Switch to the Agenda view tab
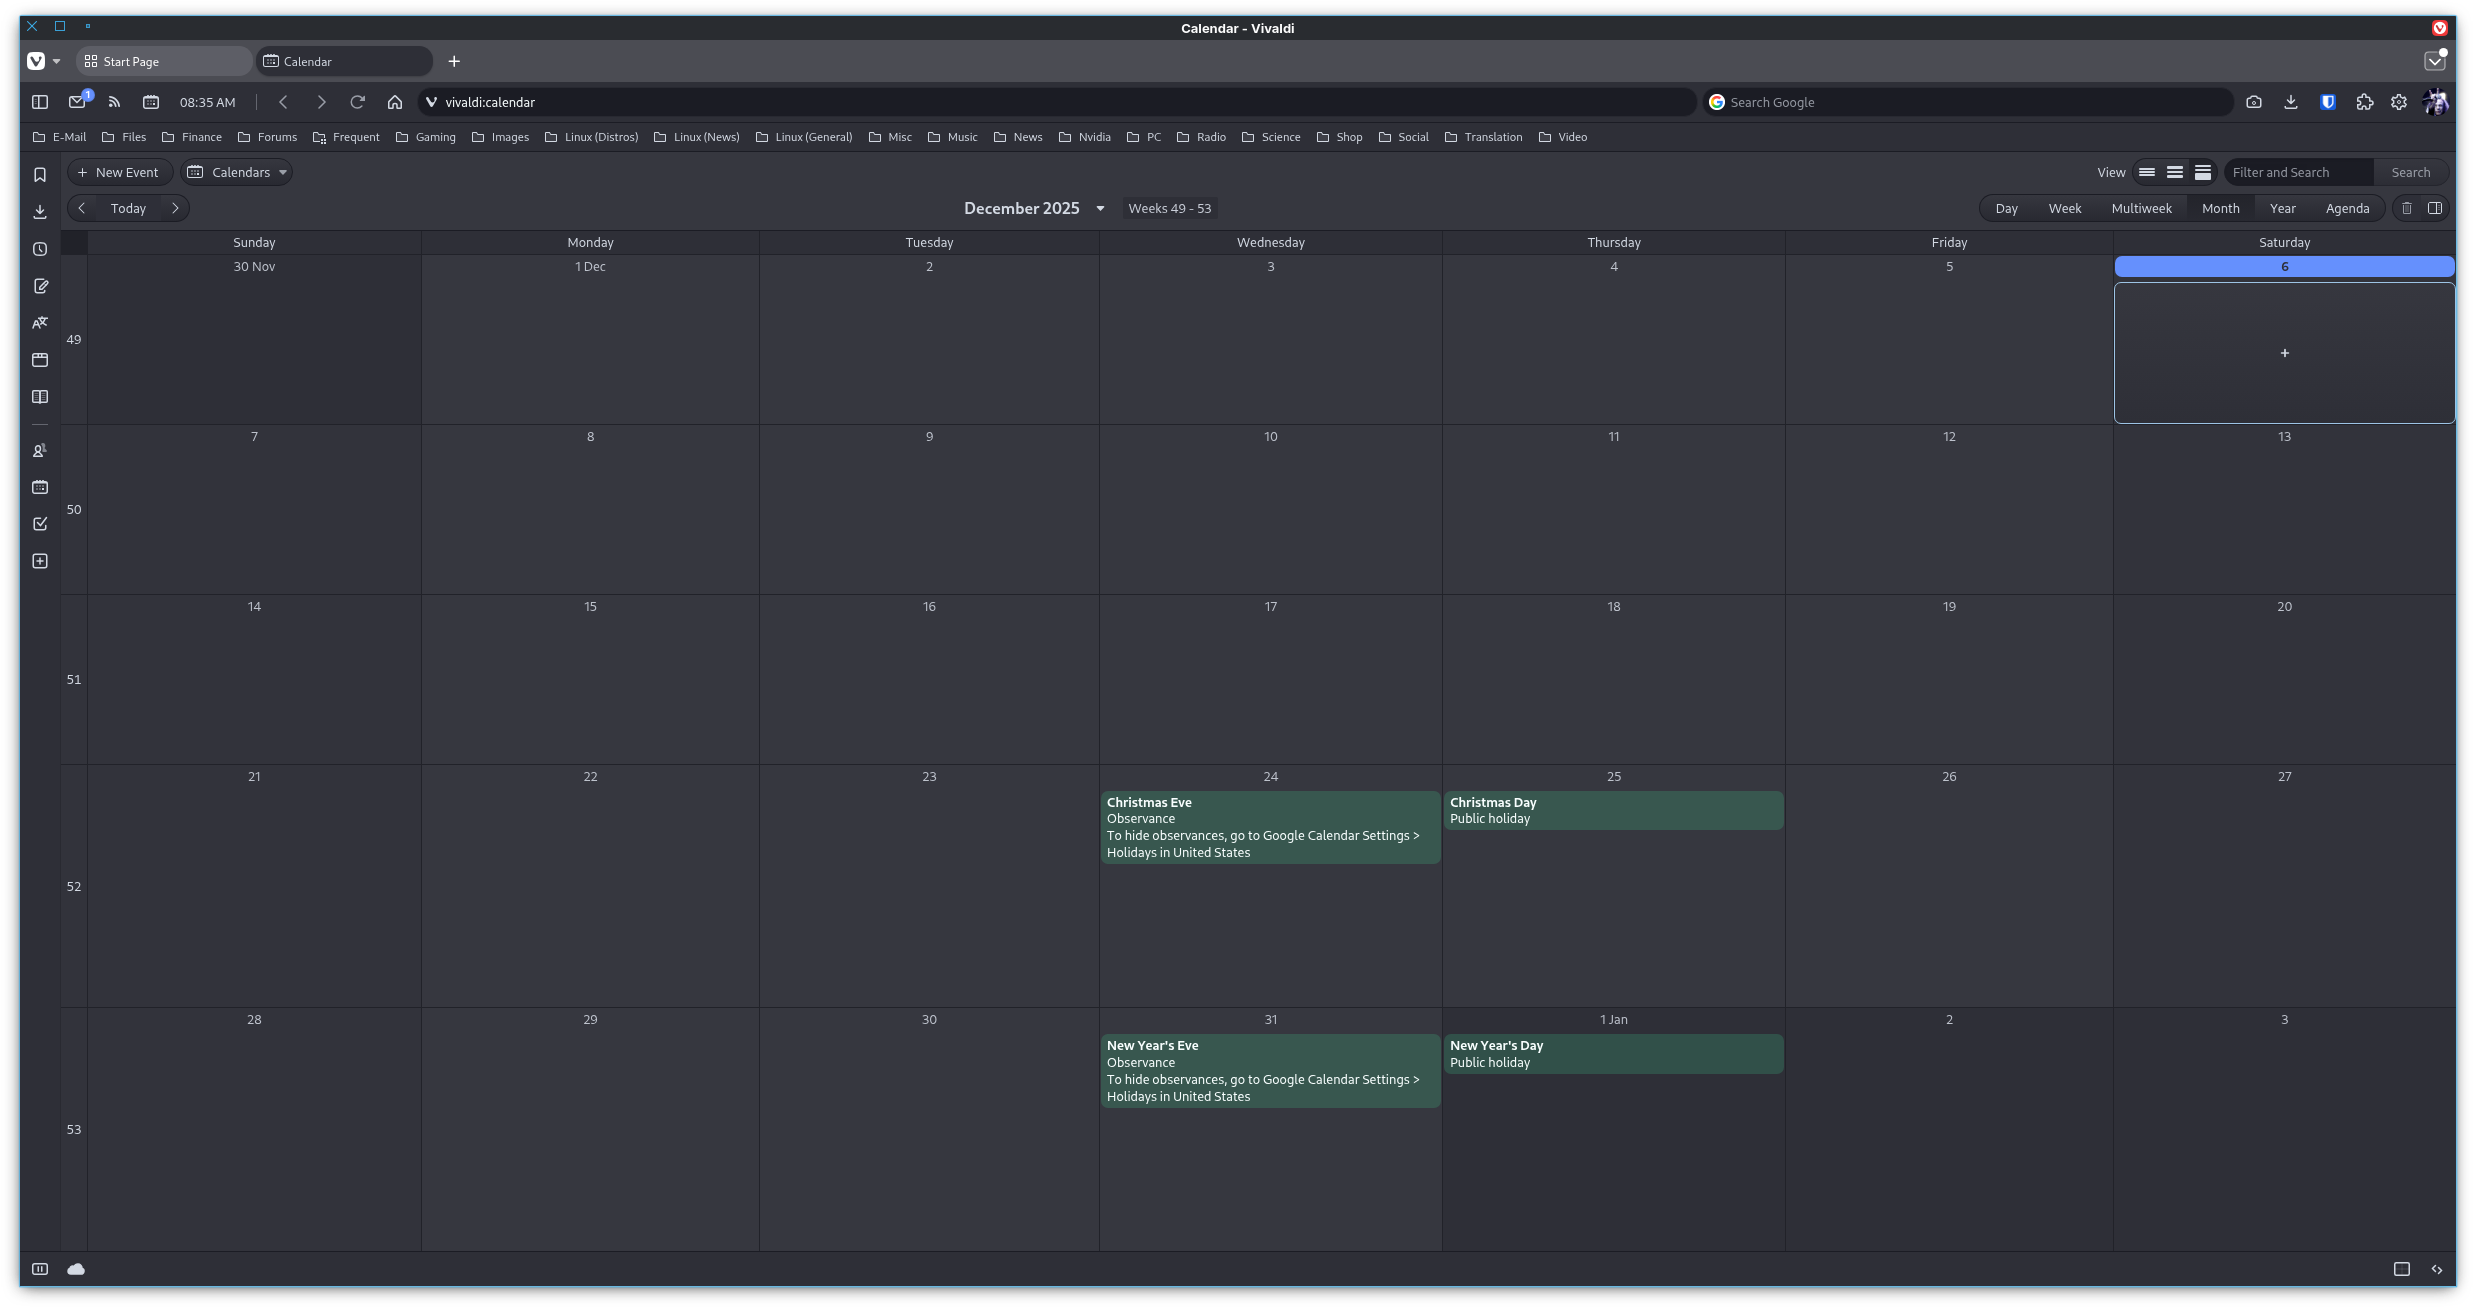 click(x=2347, y=208)
